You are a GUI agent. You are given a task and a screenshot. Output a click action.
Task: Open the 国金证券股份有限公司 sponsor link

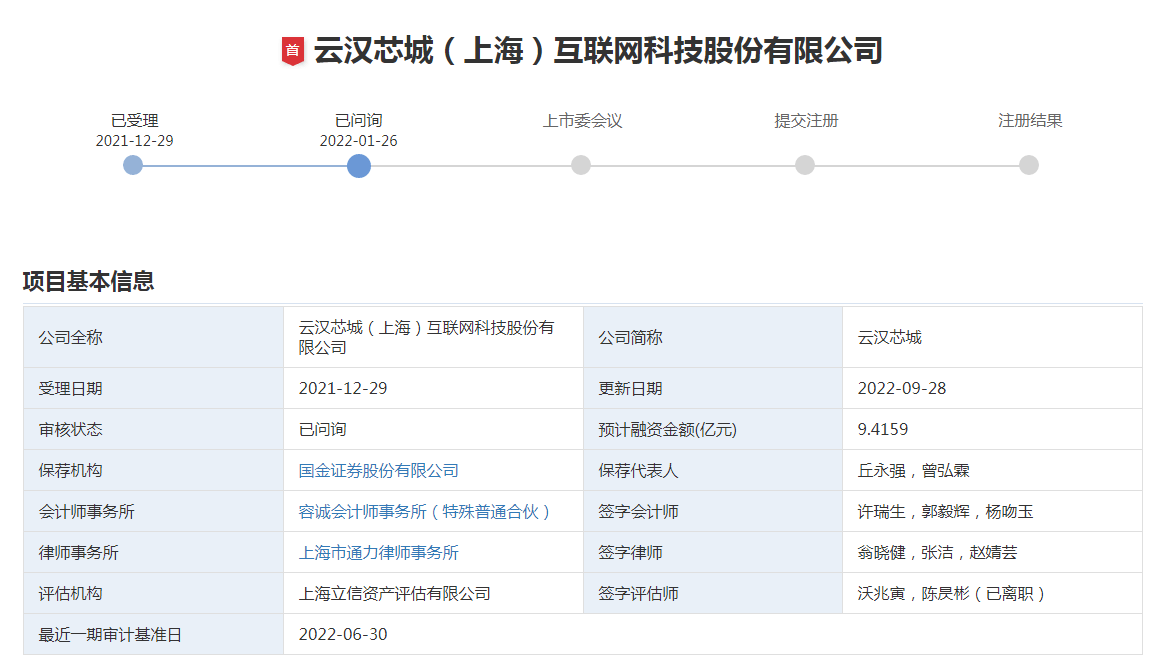click(x=378, y=471)
